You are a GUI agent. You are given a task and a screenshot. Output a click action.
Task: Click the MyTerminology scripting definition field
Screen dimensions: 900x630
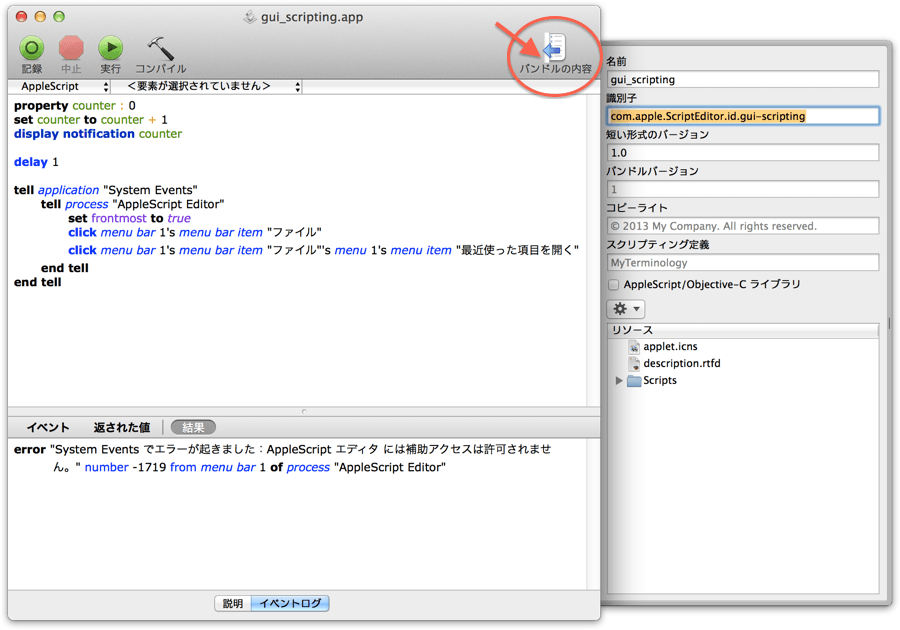(x=743, y=263)
